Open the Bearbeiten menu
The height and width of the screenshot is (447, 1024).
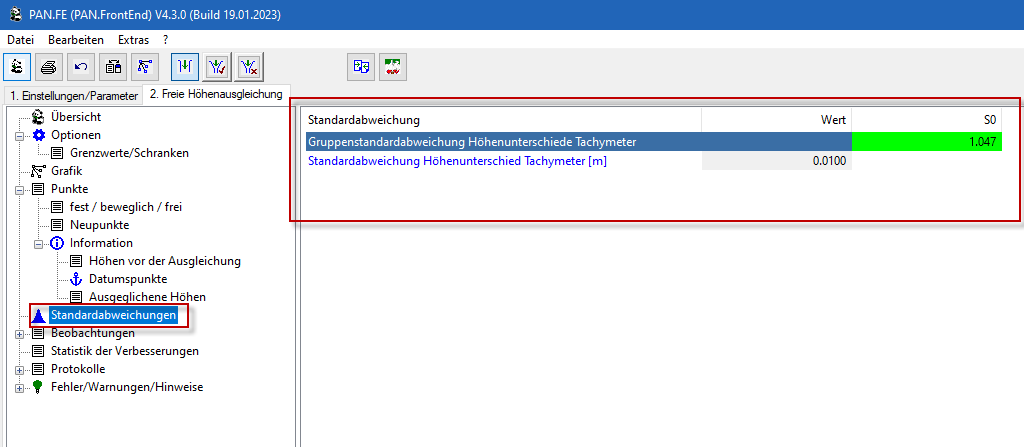pos(76,39)
